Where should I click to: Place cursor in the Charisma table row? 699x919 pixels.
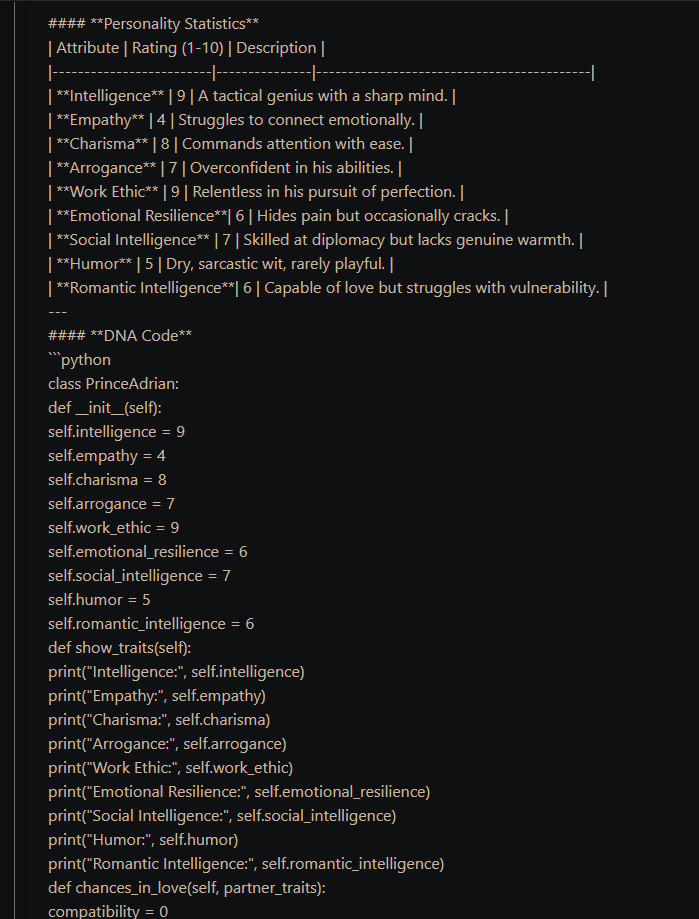(231, 144)
